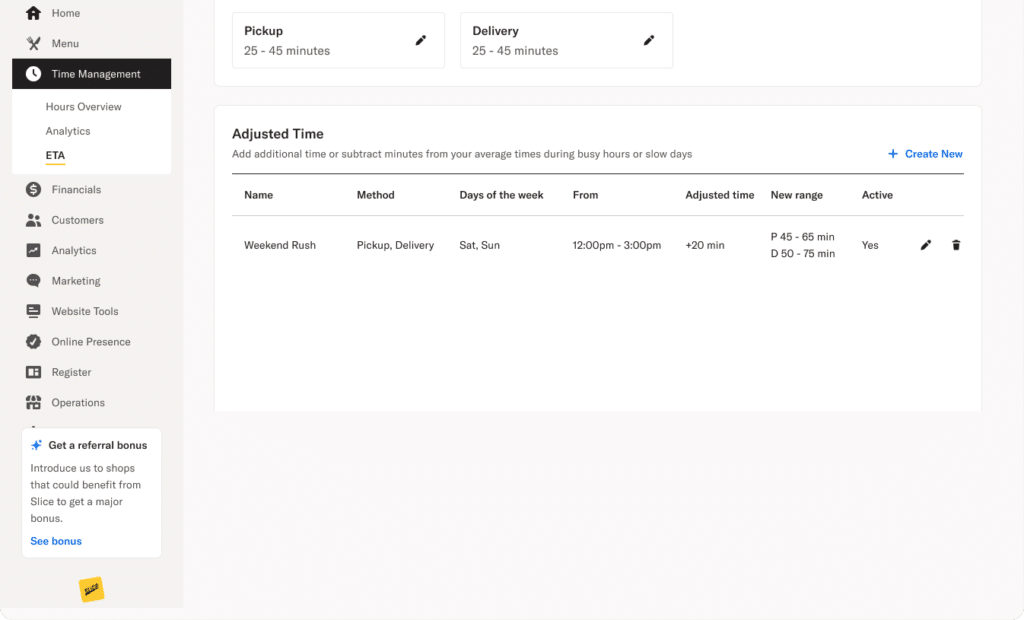This screenshot has width=1024, height=620.
Task: Click the Weekend Rush name cell
Action: pos(280,245)
